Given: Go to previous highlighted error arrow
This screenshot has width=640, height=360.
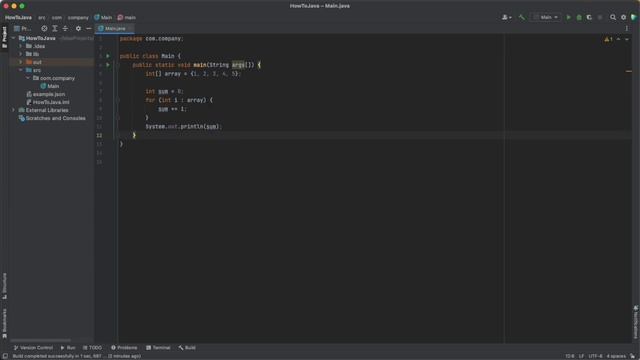Looking at the screenshot, I should 618,40.
